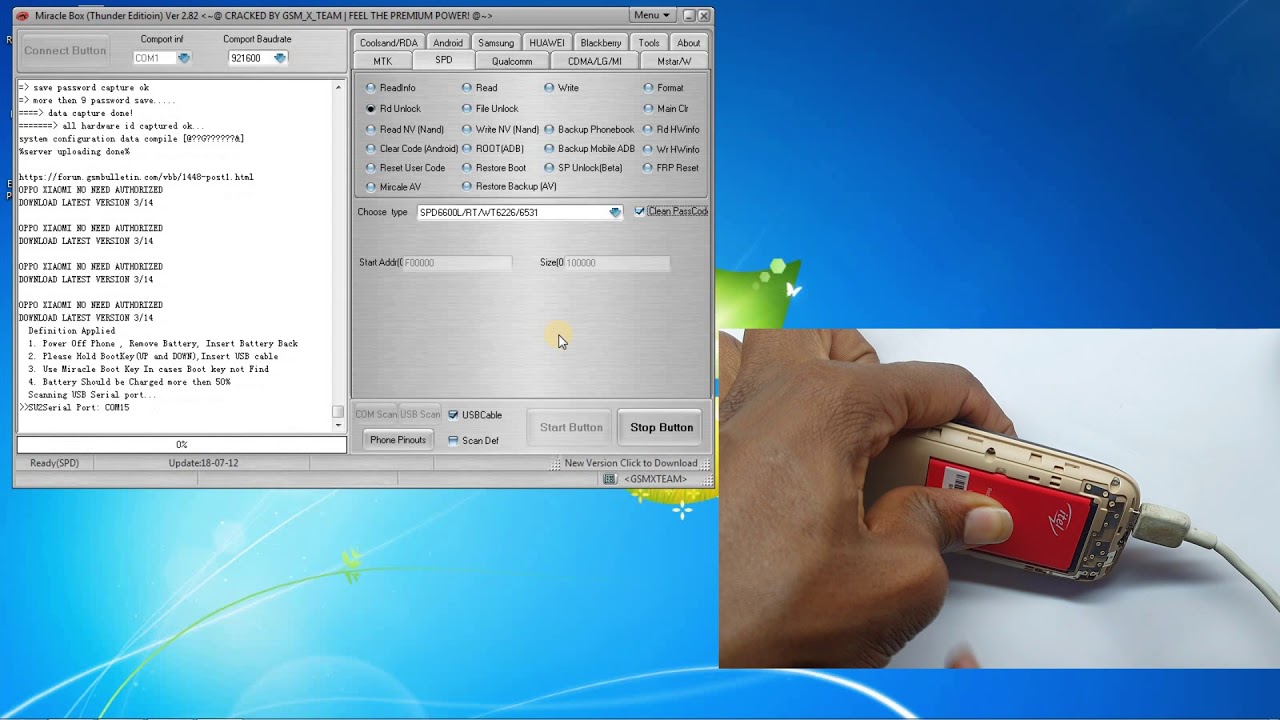
Task: Open the About tab
Action: point(688,43)
